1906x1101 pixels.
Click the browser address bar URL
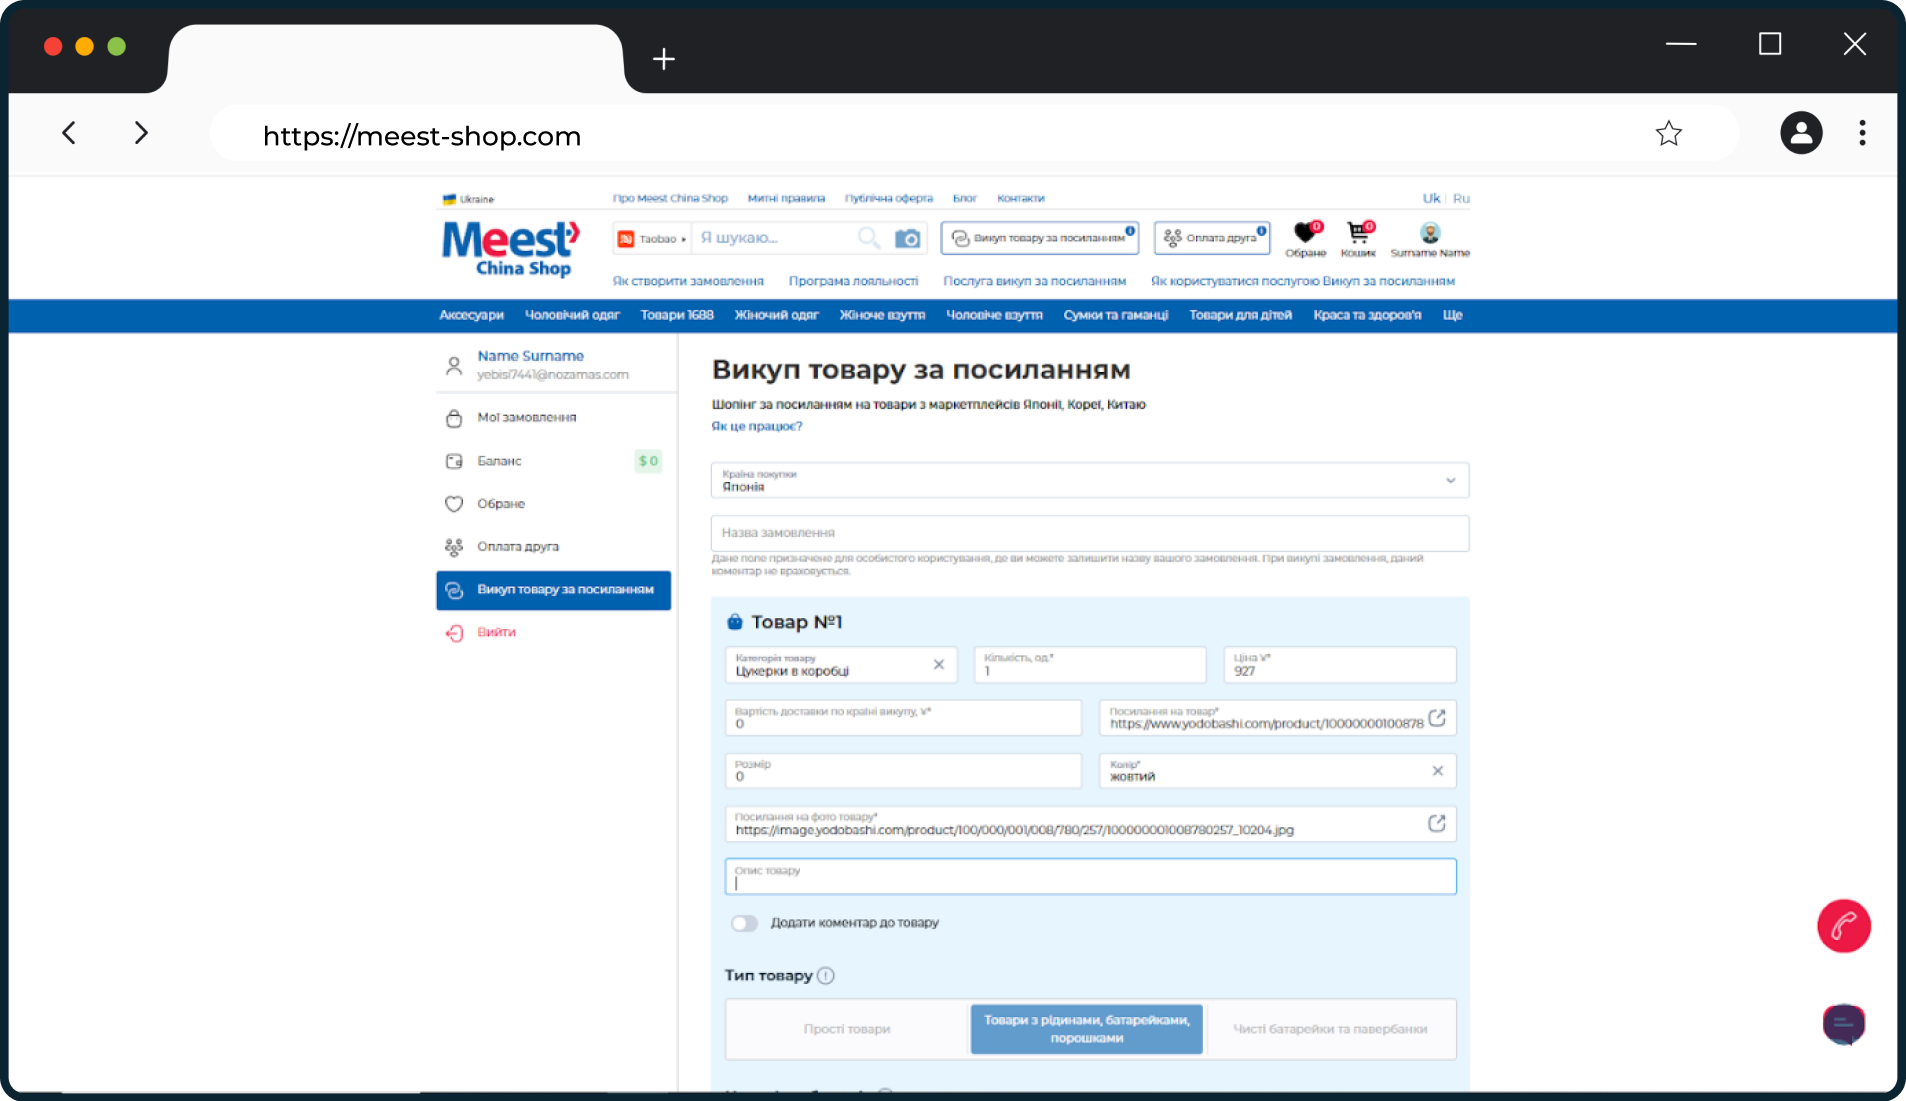[x=421, y=136]
